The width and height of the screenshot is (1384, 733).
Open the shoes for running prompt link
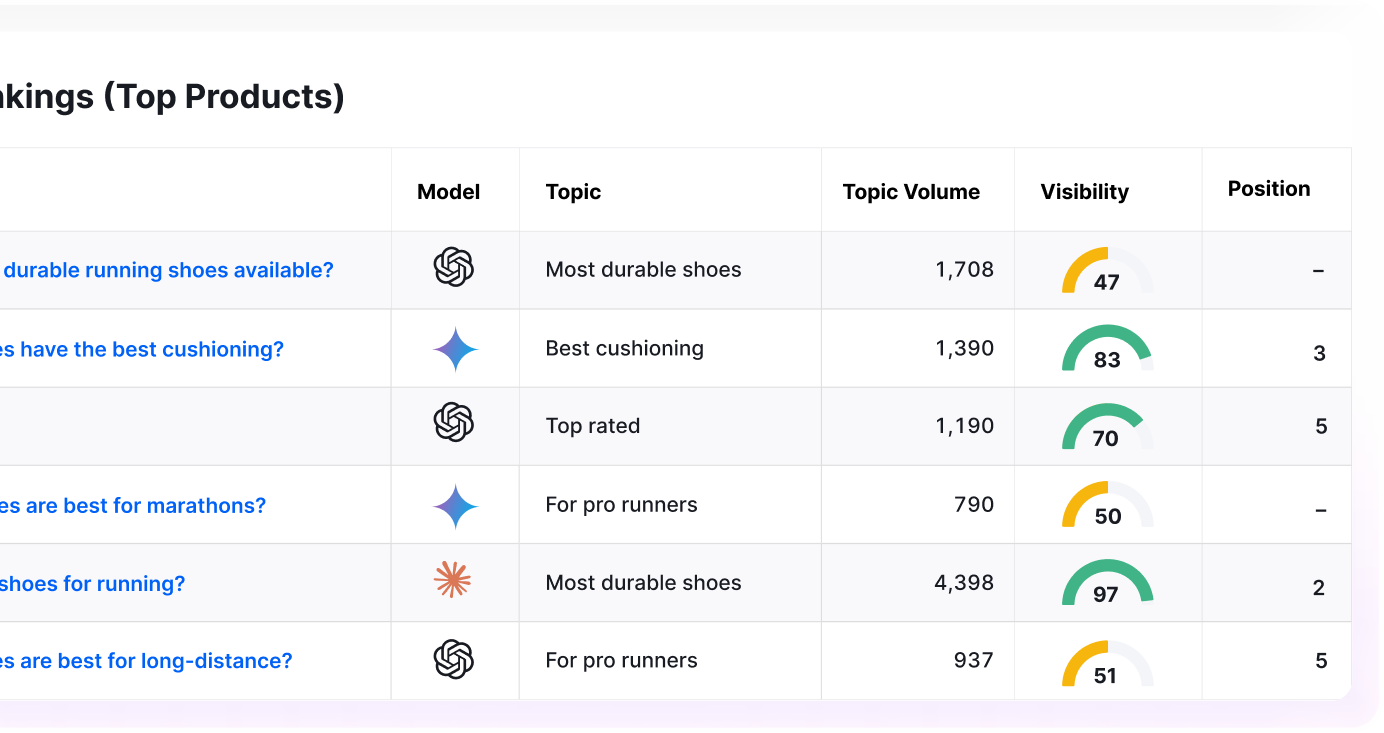tap(92, 584)
